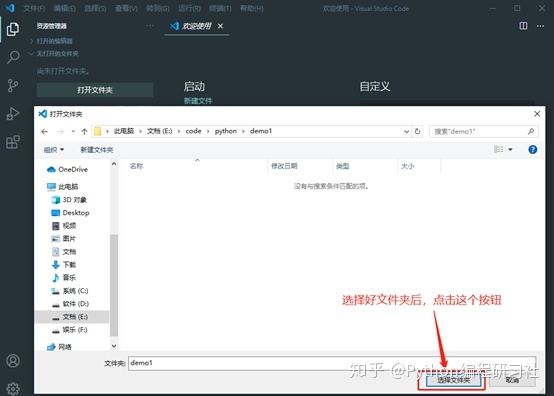Go up one folder level

point(84,131)
